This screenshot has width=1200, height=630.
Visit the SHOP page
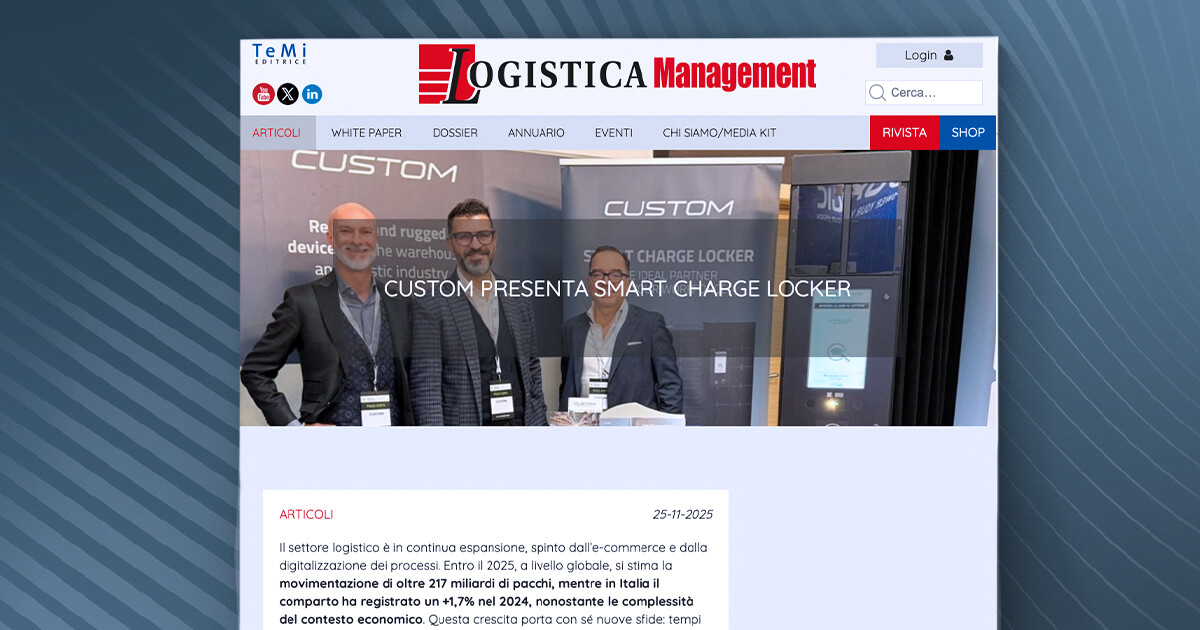[x=967, y=132]
